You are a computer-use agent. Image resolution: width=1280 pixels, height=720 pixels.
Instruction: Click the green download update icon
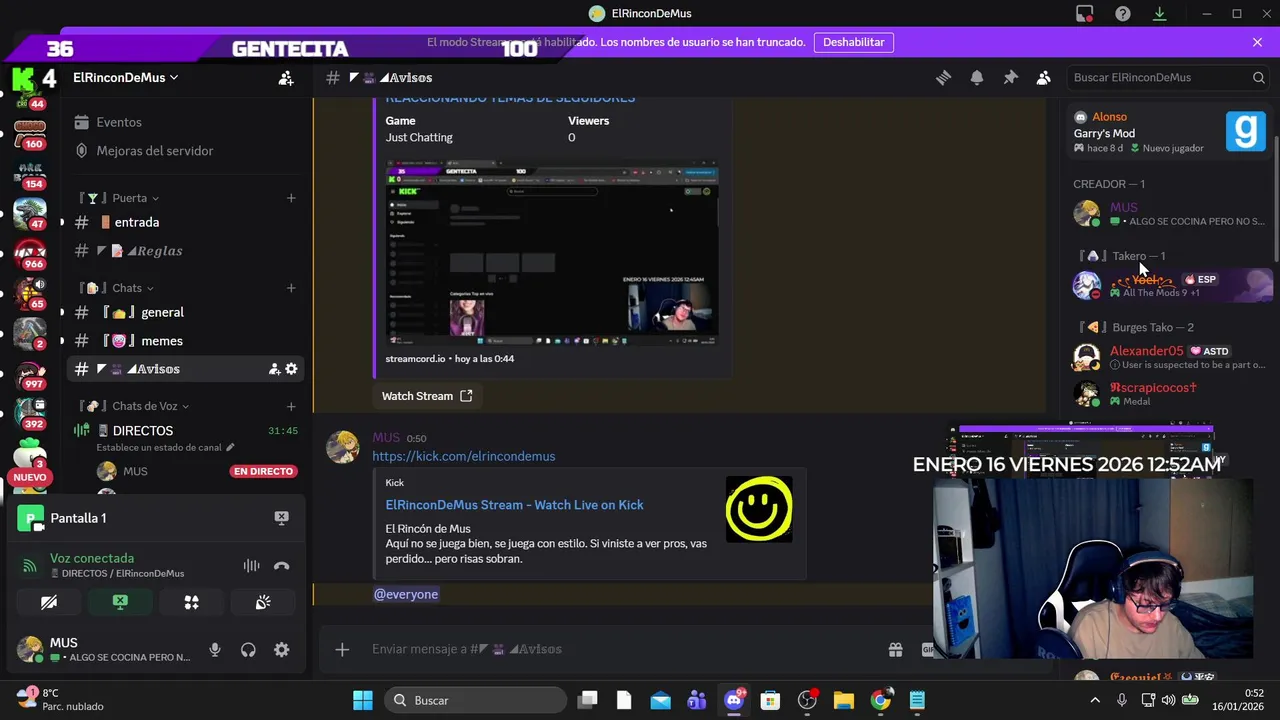1160,13
